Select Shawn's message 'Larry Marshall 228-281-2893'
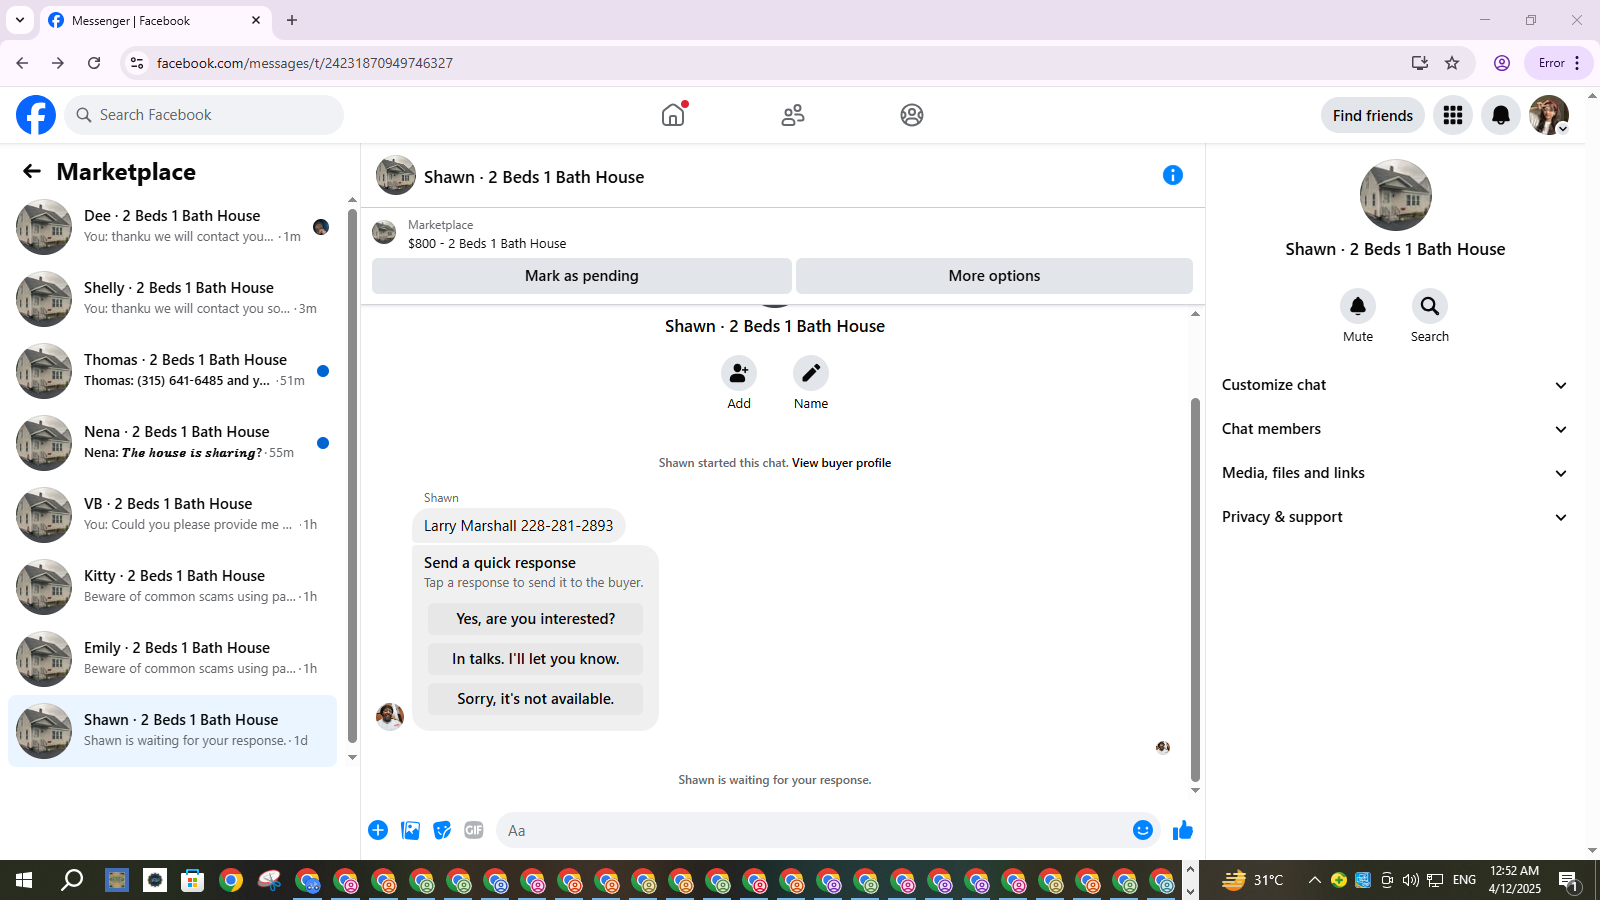 pos(519,526)
